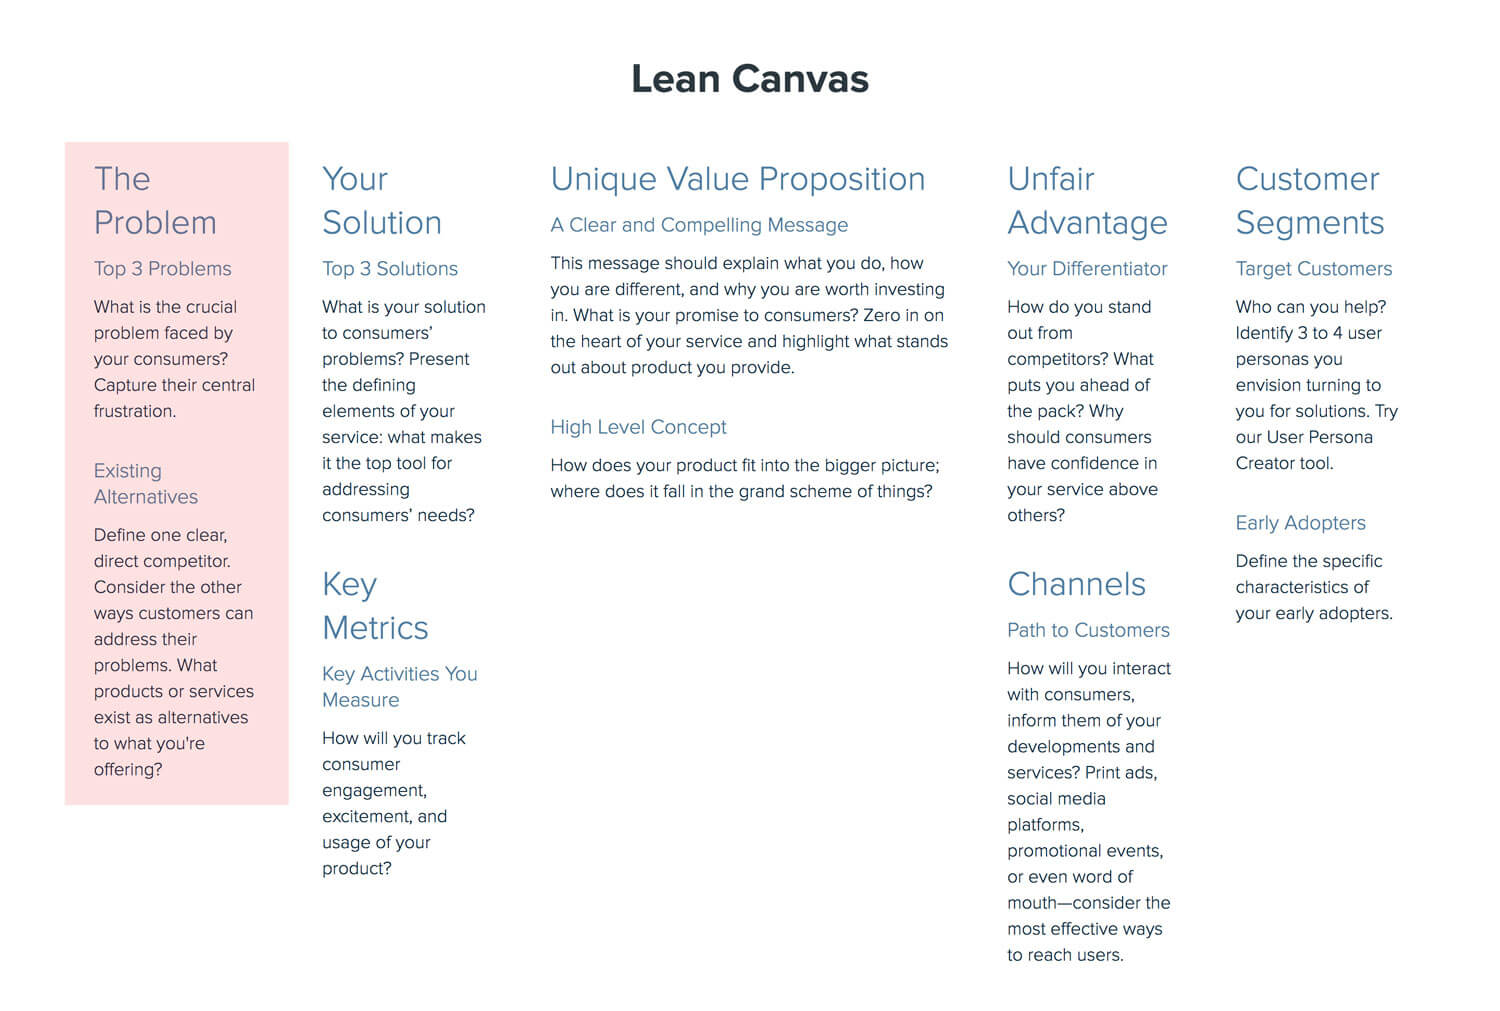Select the Key Metrics heading

pos(375,606)
